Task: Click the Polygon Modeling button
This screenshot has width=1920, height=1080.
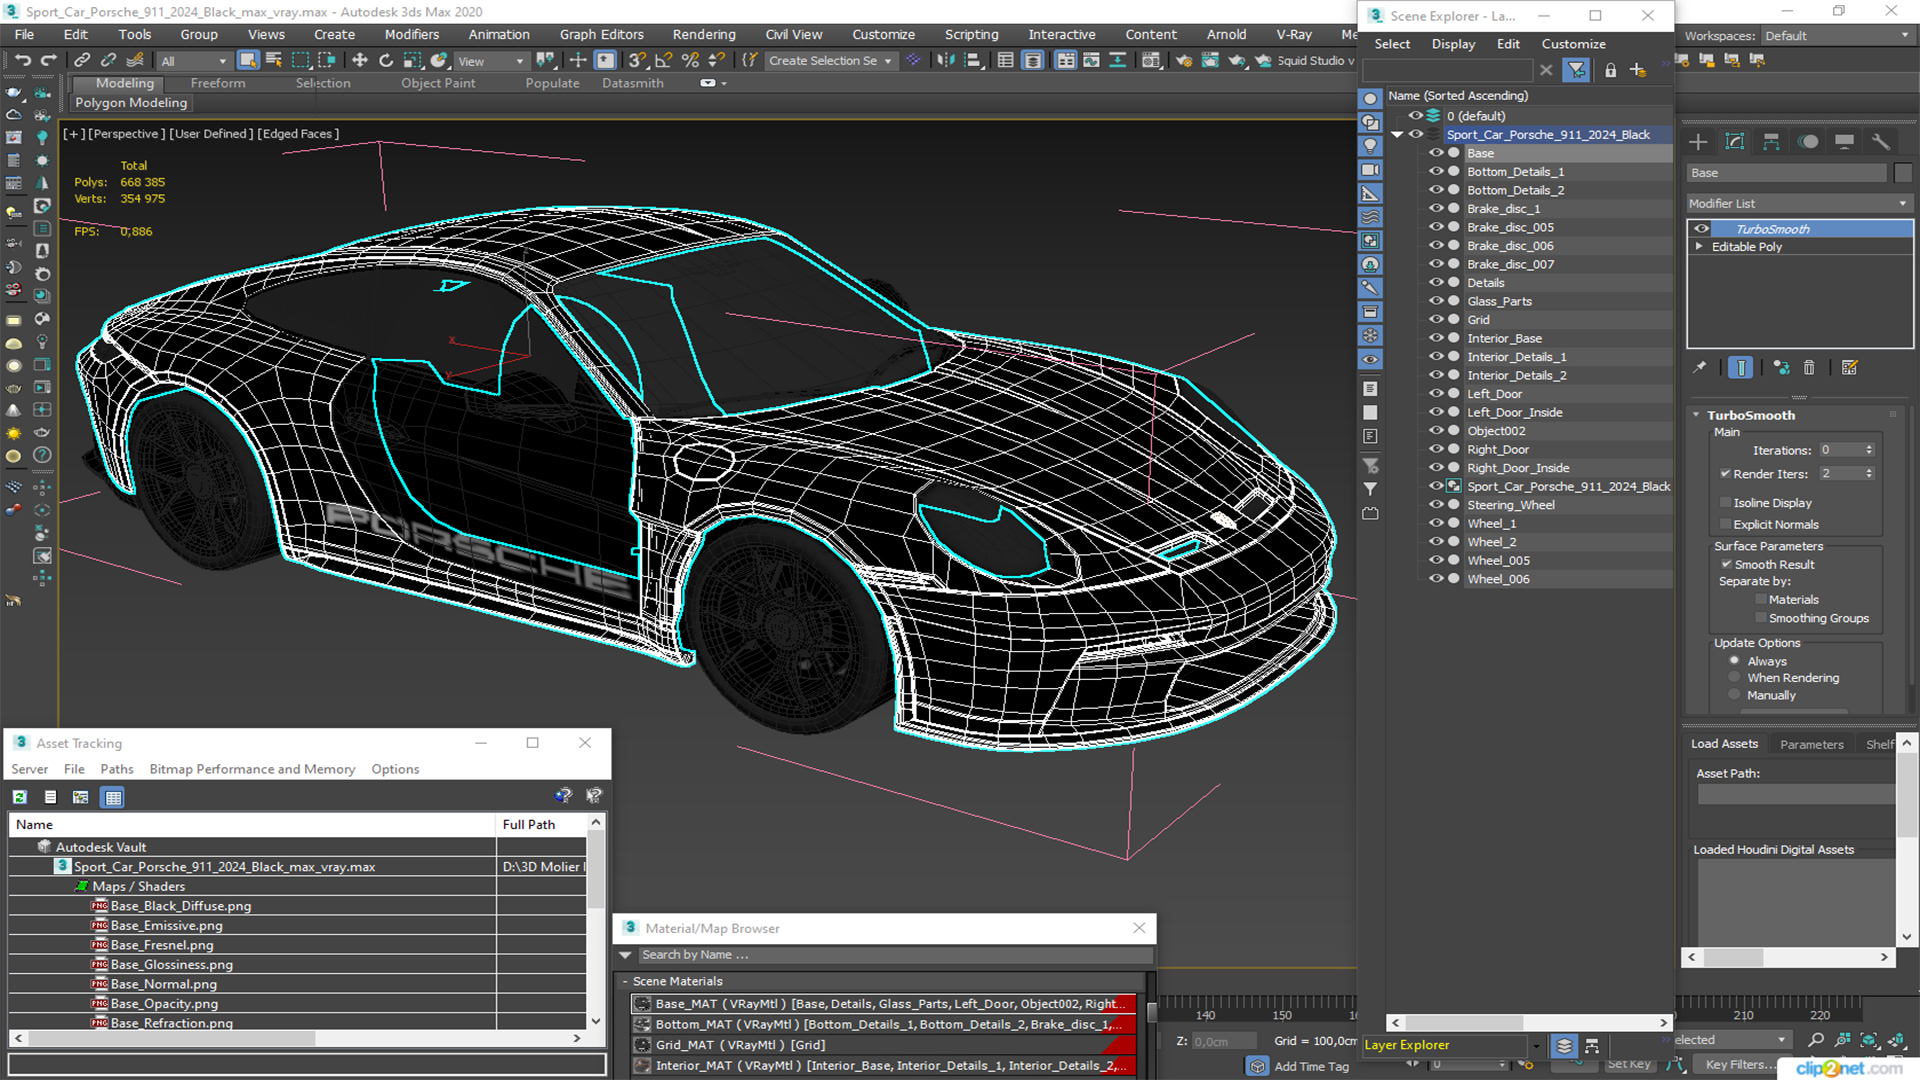Action: pos(131,103)
